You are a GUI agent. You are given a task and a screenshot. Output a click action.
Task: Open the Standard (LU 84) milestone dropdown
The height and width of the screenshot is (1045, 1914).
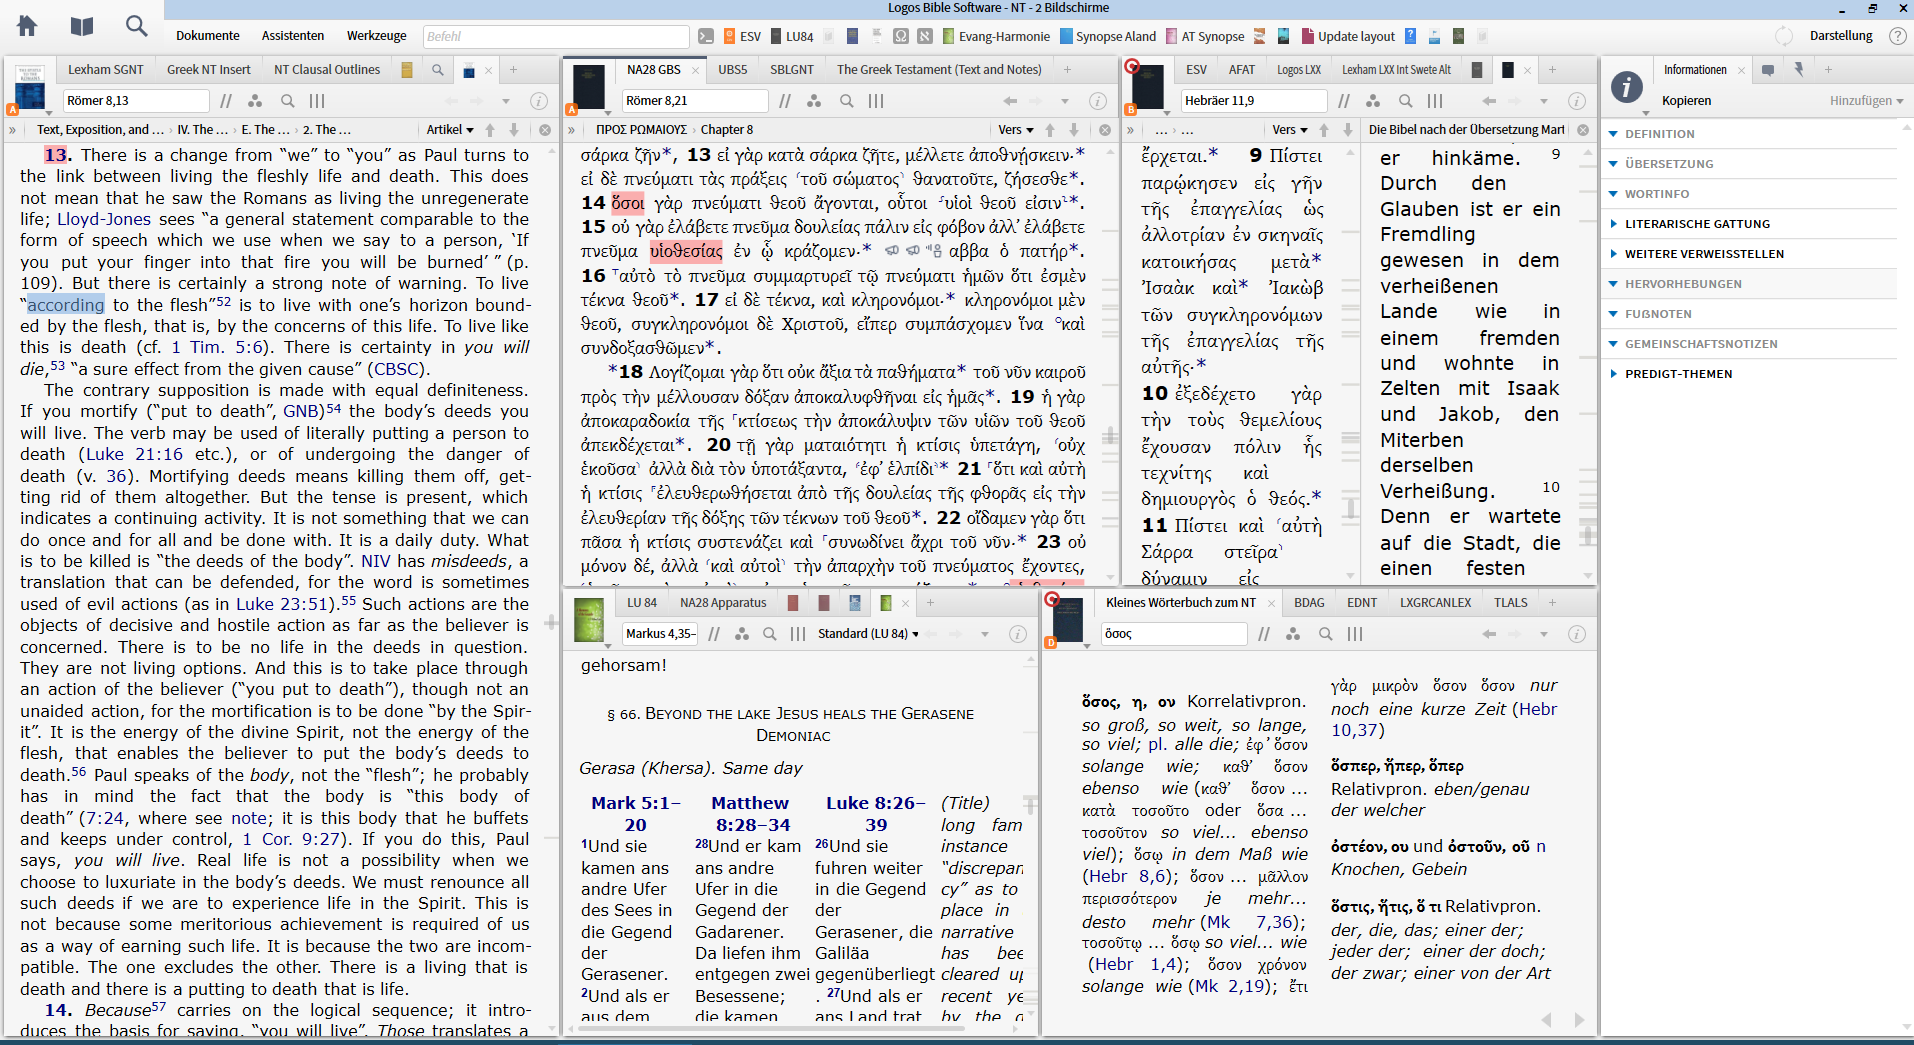(x=866, y=633)
